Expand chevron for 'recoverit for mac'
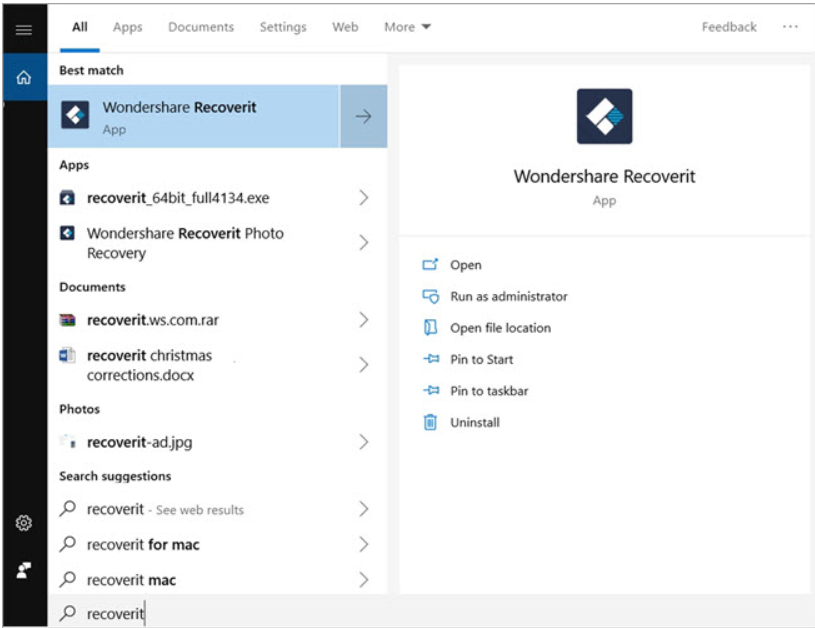 [x=364, y=544]
